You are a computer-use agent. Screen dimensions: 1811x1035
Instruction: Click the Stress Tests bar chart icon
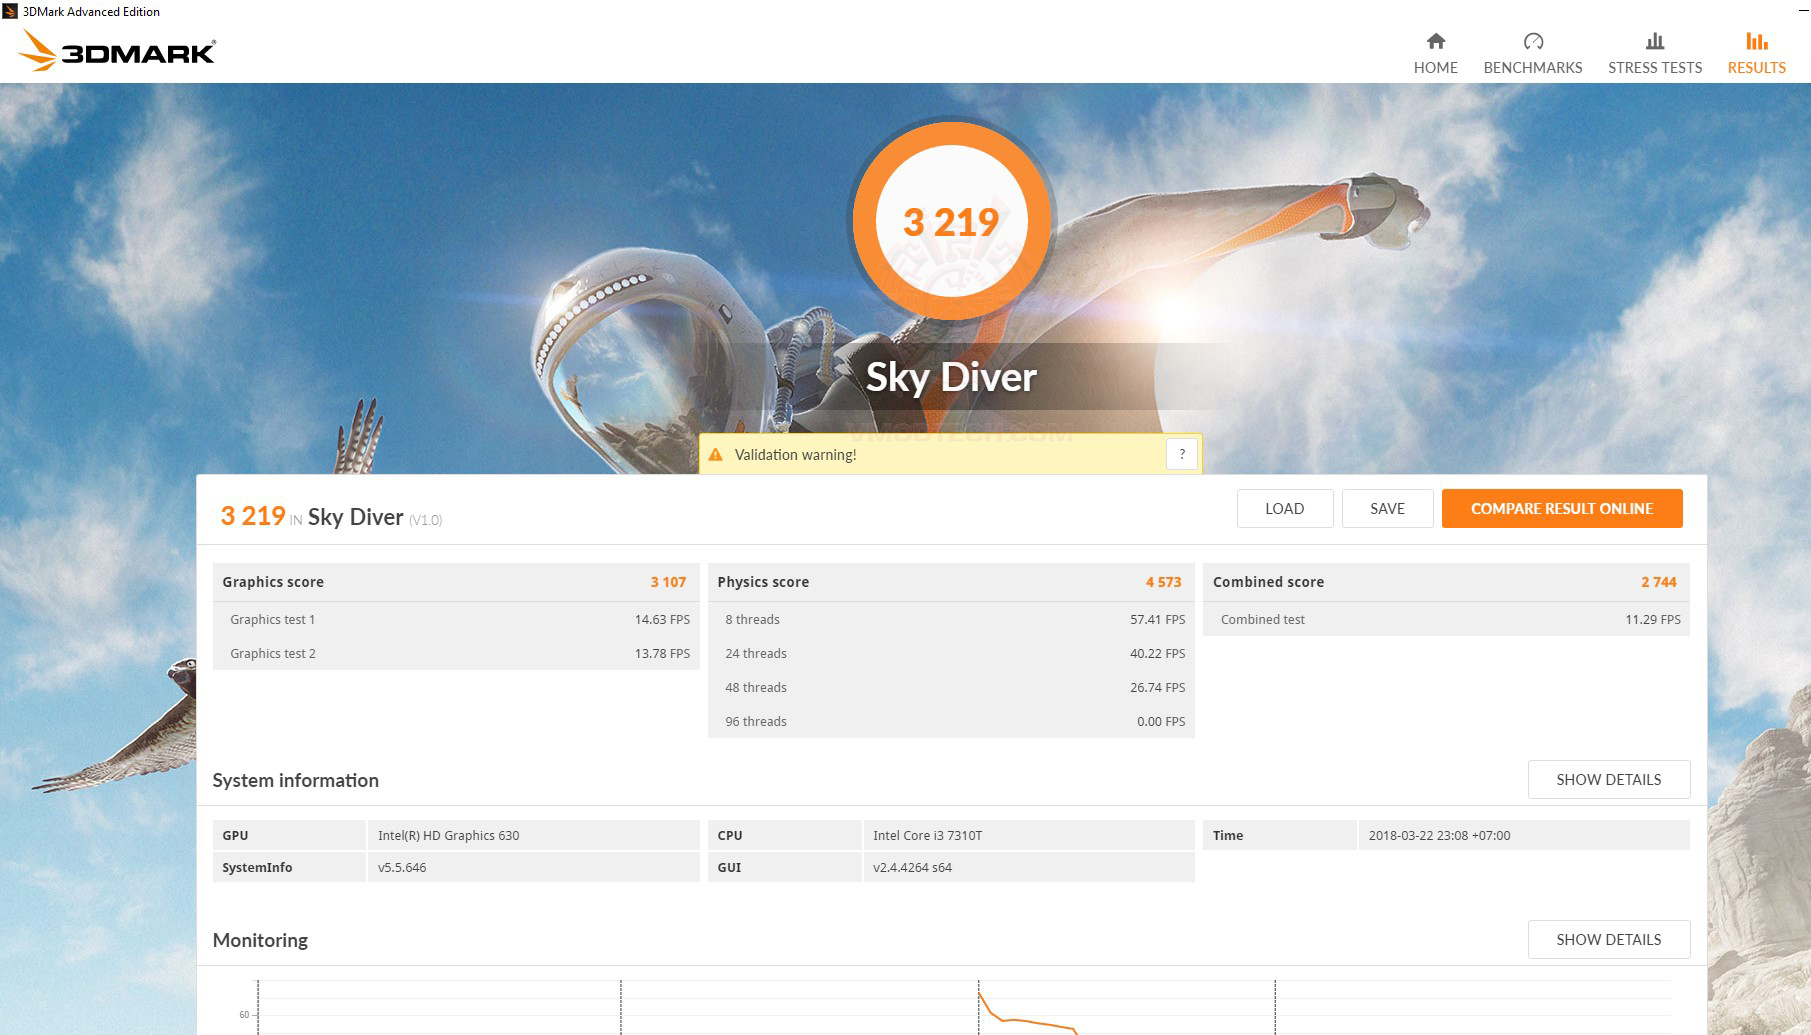pos(1655,41)
